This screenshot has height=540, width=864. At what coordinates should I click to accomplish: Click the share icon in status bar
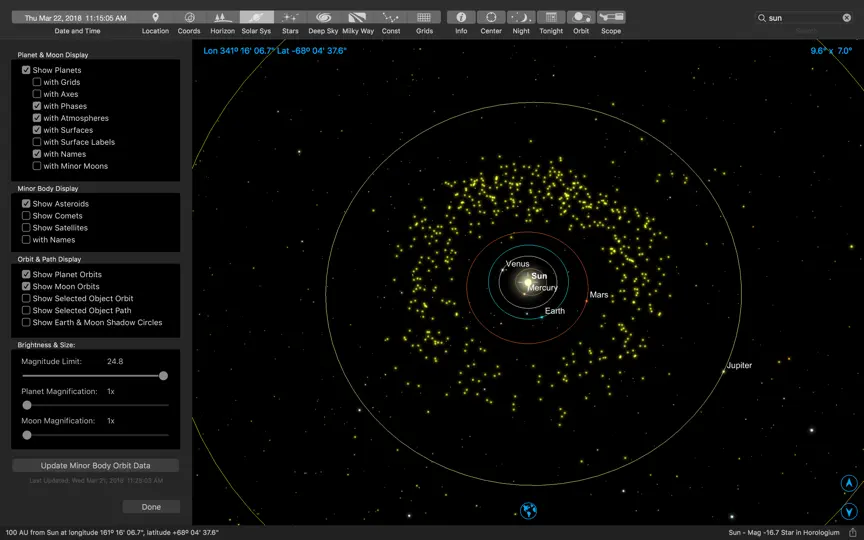[x=853, y=532]
